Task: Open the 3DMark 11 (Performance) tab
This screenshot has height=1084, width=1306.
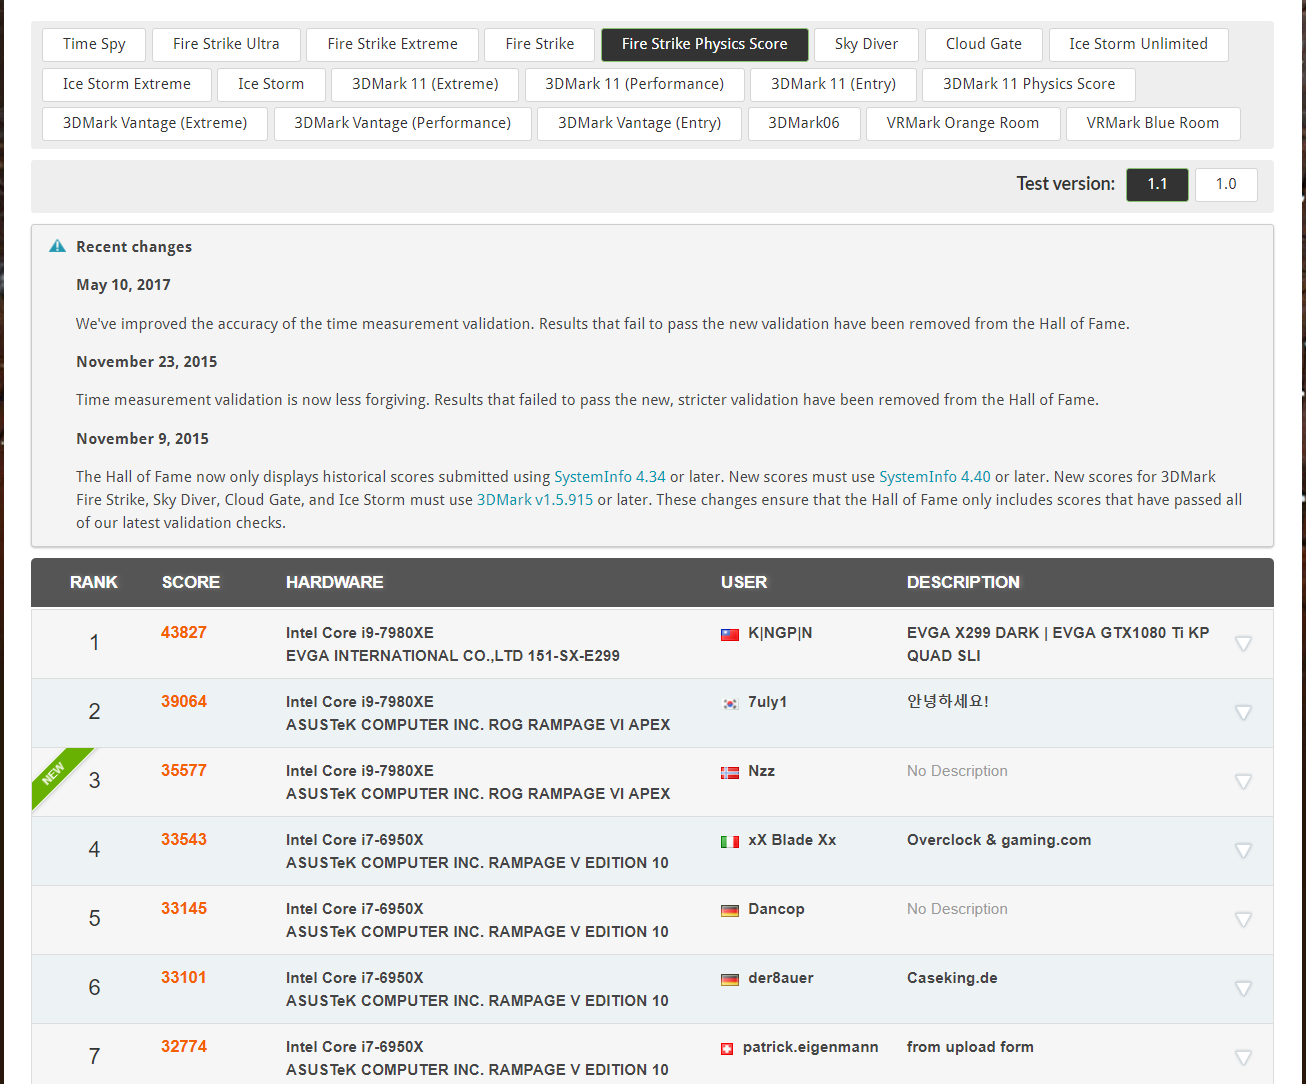Action: (635, 84)
